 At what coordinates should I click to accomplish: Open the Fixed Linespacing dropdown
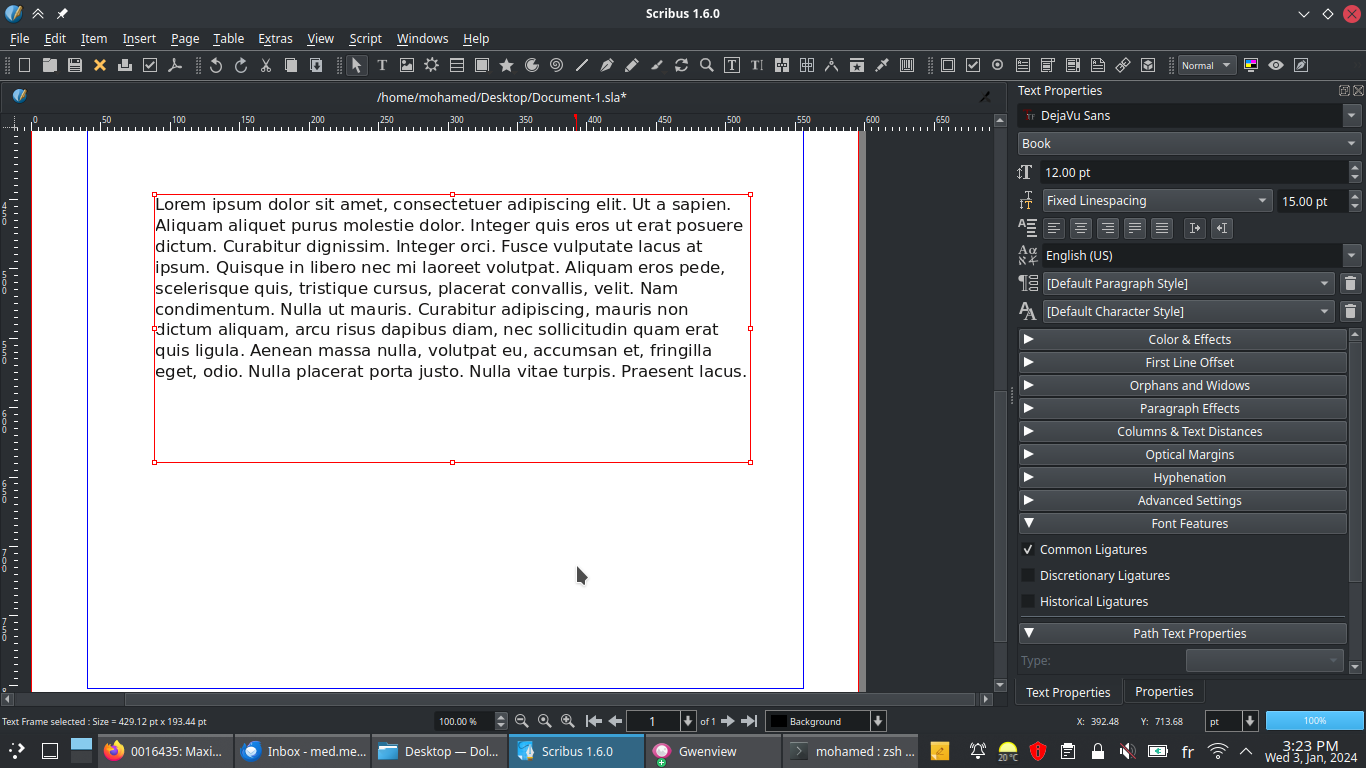(1157, 201)
